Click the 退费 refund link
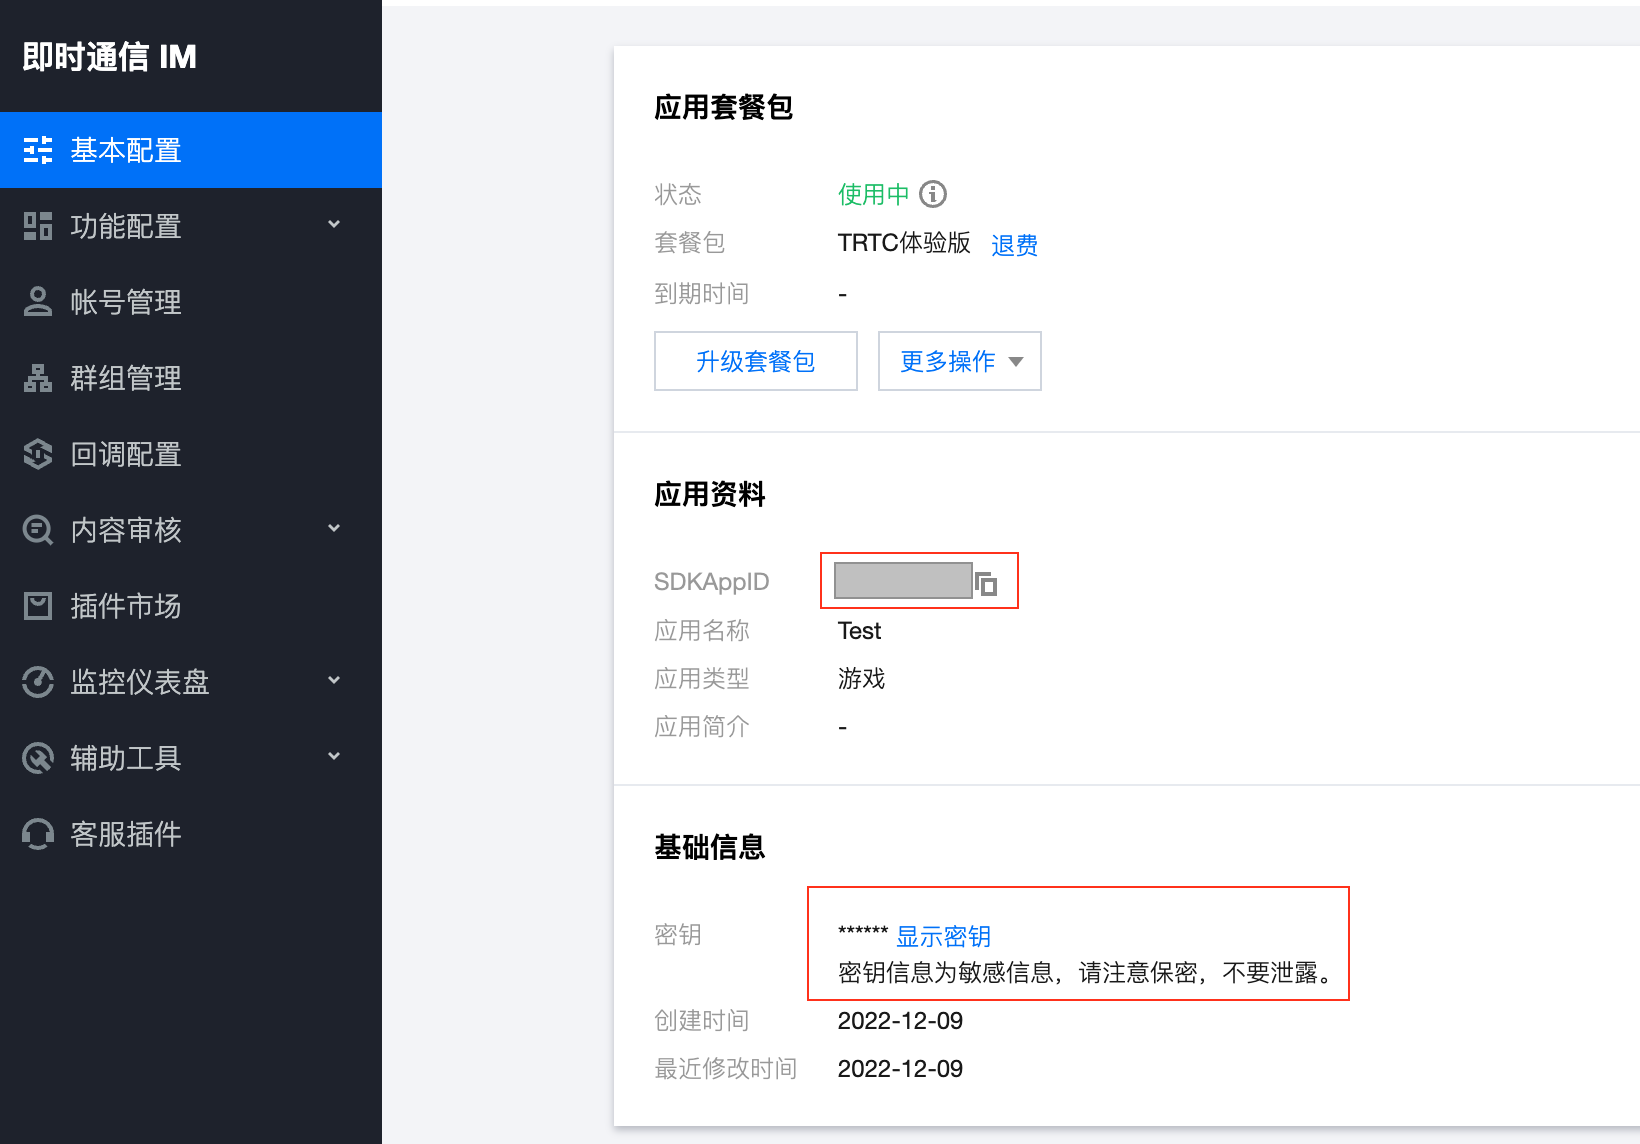The image size is (1640, 1144). coord(1014,245)
